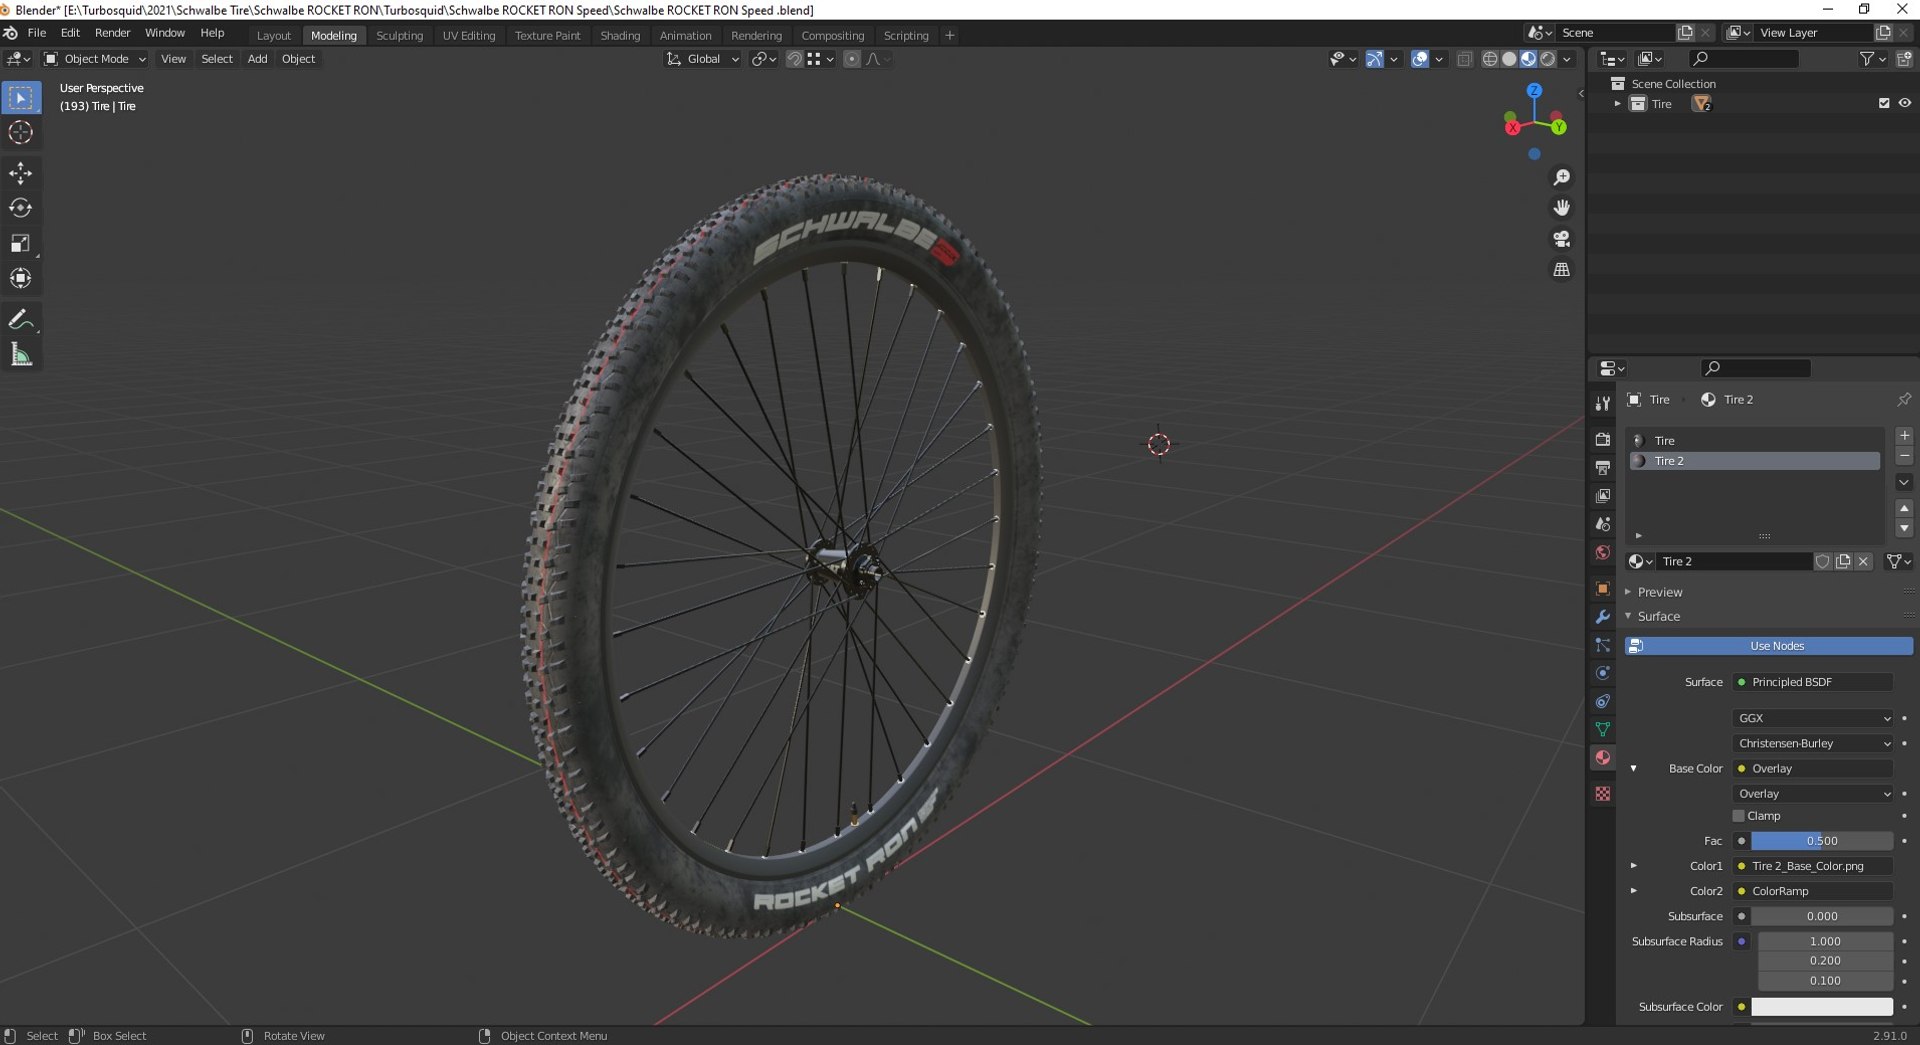
Task: Select the Move tool
Action: click(21, 174)
